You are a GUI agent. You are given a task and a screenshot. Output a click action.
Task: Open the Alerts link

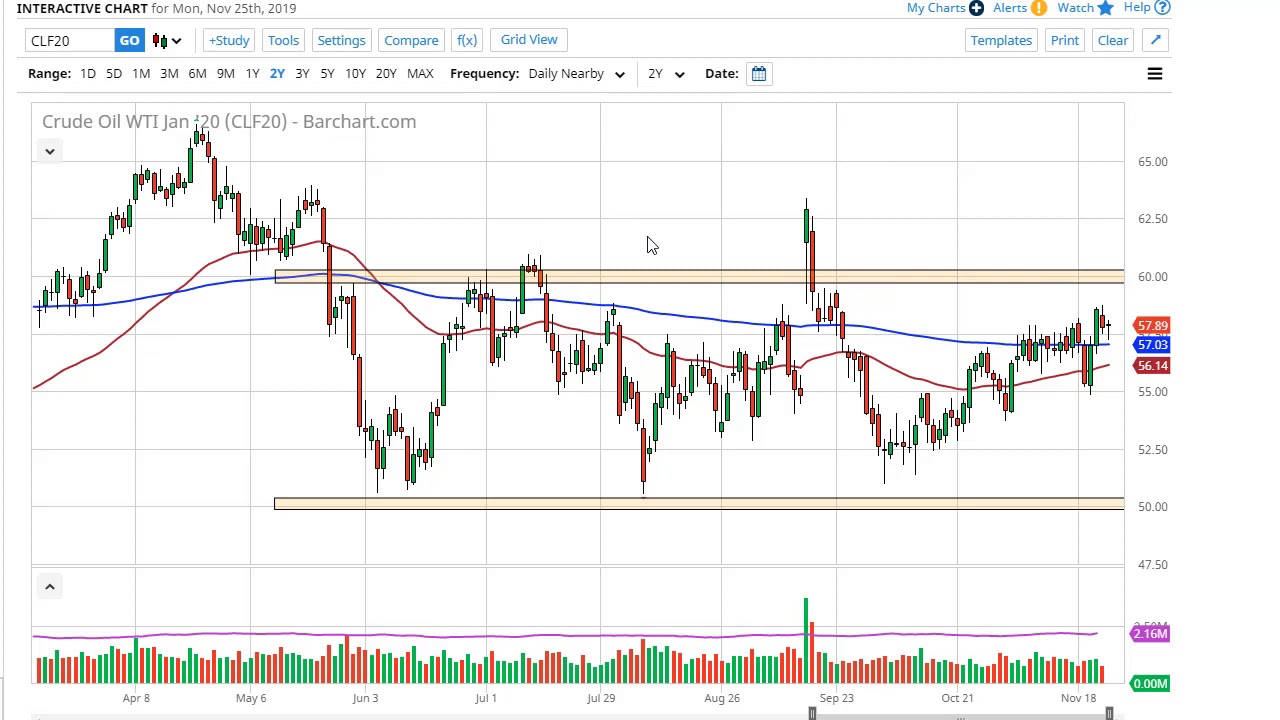click(x=1010, y=8)
